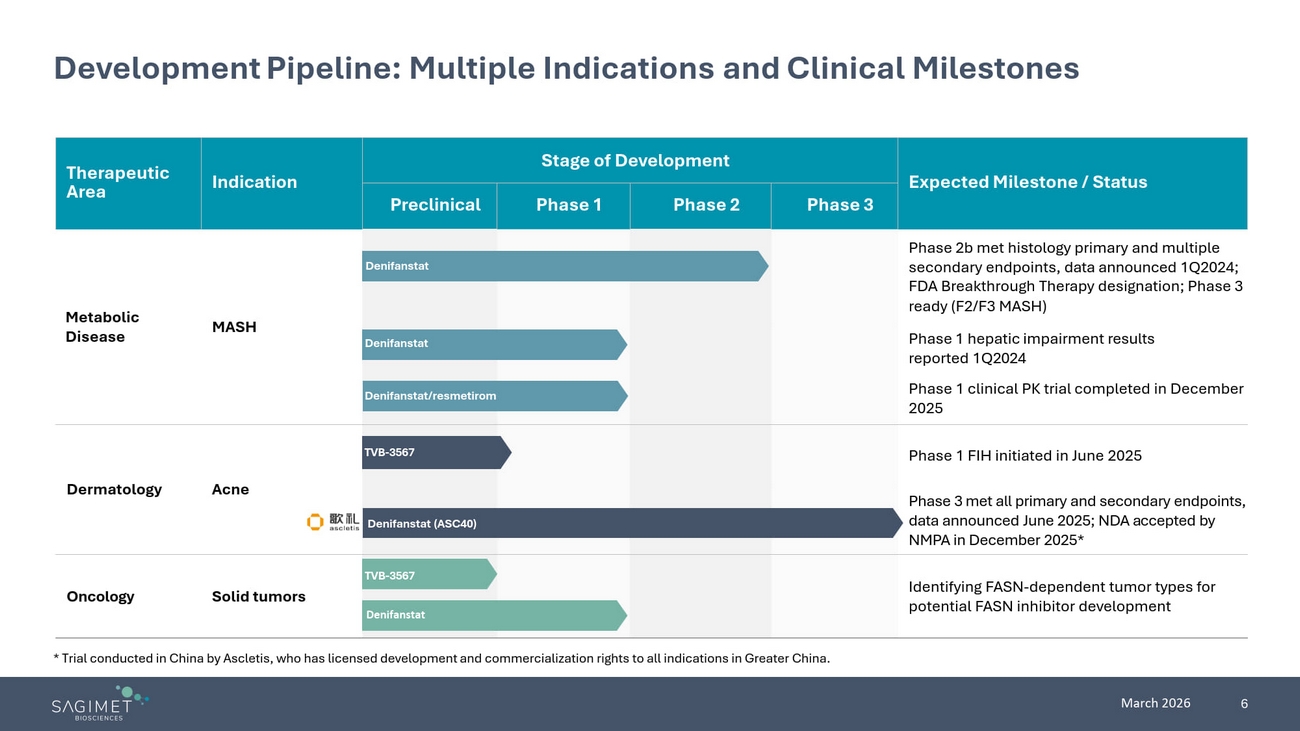
Task: Click the Phase 2 column header
Action: tap(706, 205)
